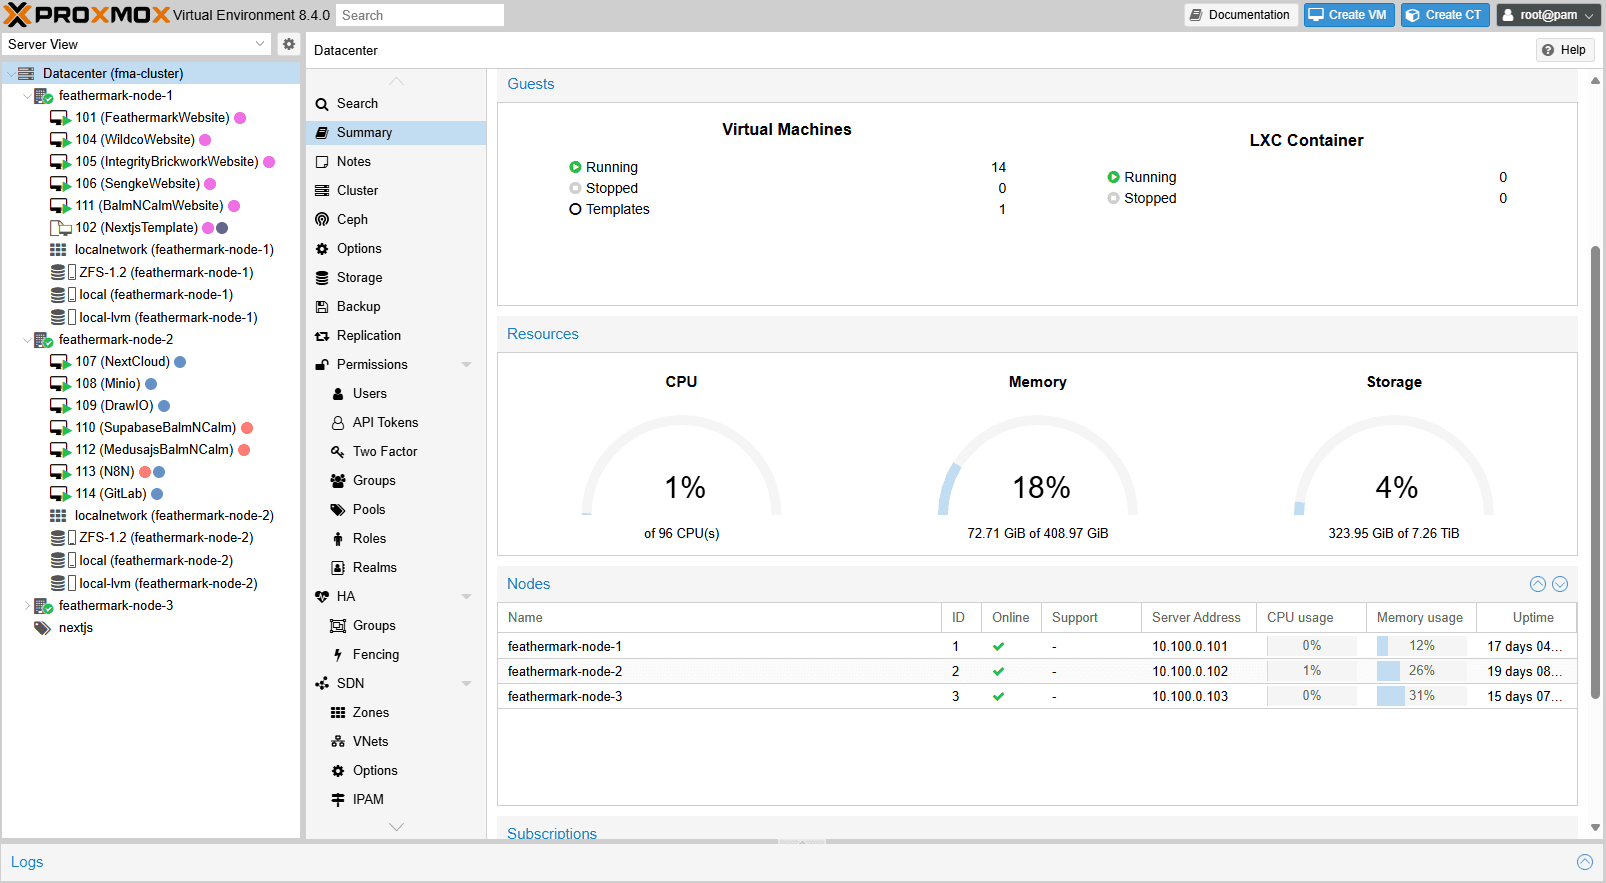1606x883 pixels.
Task: Click the VNets network icon
Action: pyautogui.click(x=338, y=742)
